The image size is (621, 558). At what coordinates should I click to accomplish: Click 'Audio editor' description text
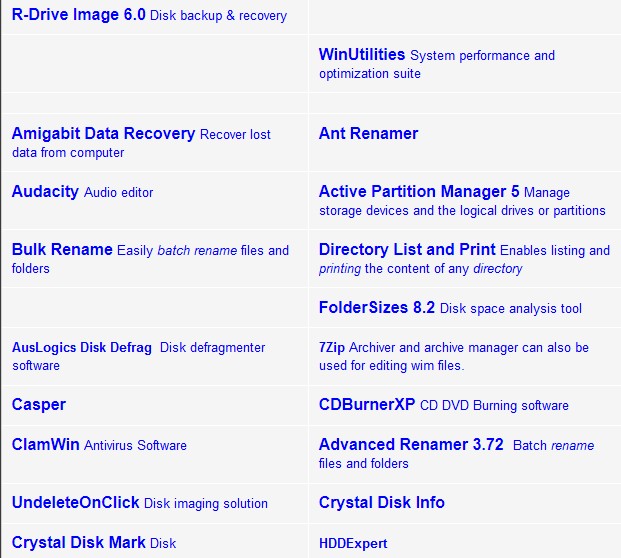point(118,192)
